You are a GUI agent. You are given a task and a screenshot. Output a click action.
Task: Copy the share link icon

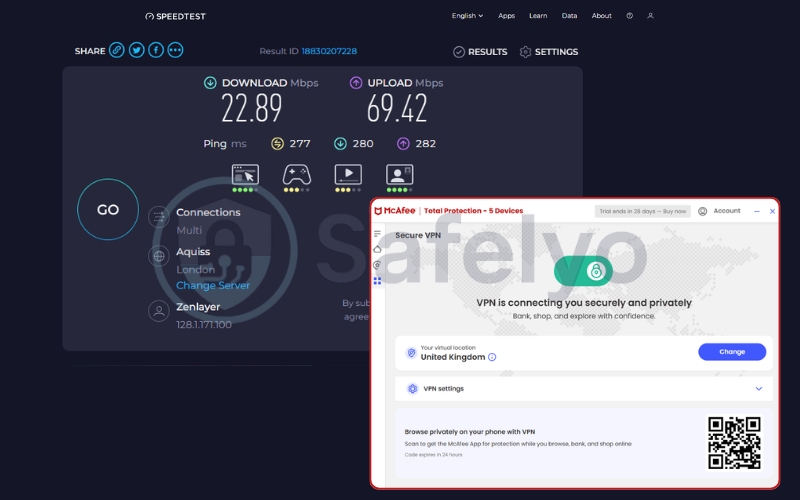pyautogui.click(x=117, y=50)
